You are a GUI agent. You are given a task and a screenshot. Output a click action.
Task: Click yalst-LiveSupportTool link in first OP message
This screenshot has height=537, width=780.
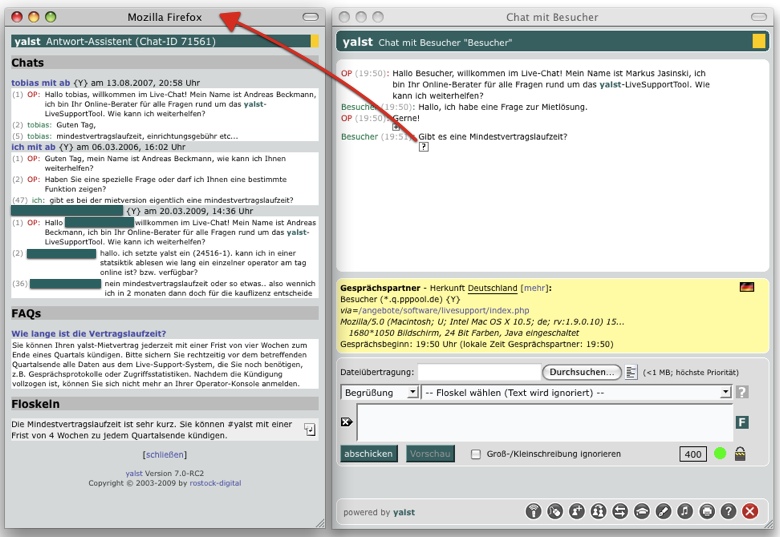(654, 85)
